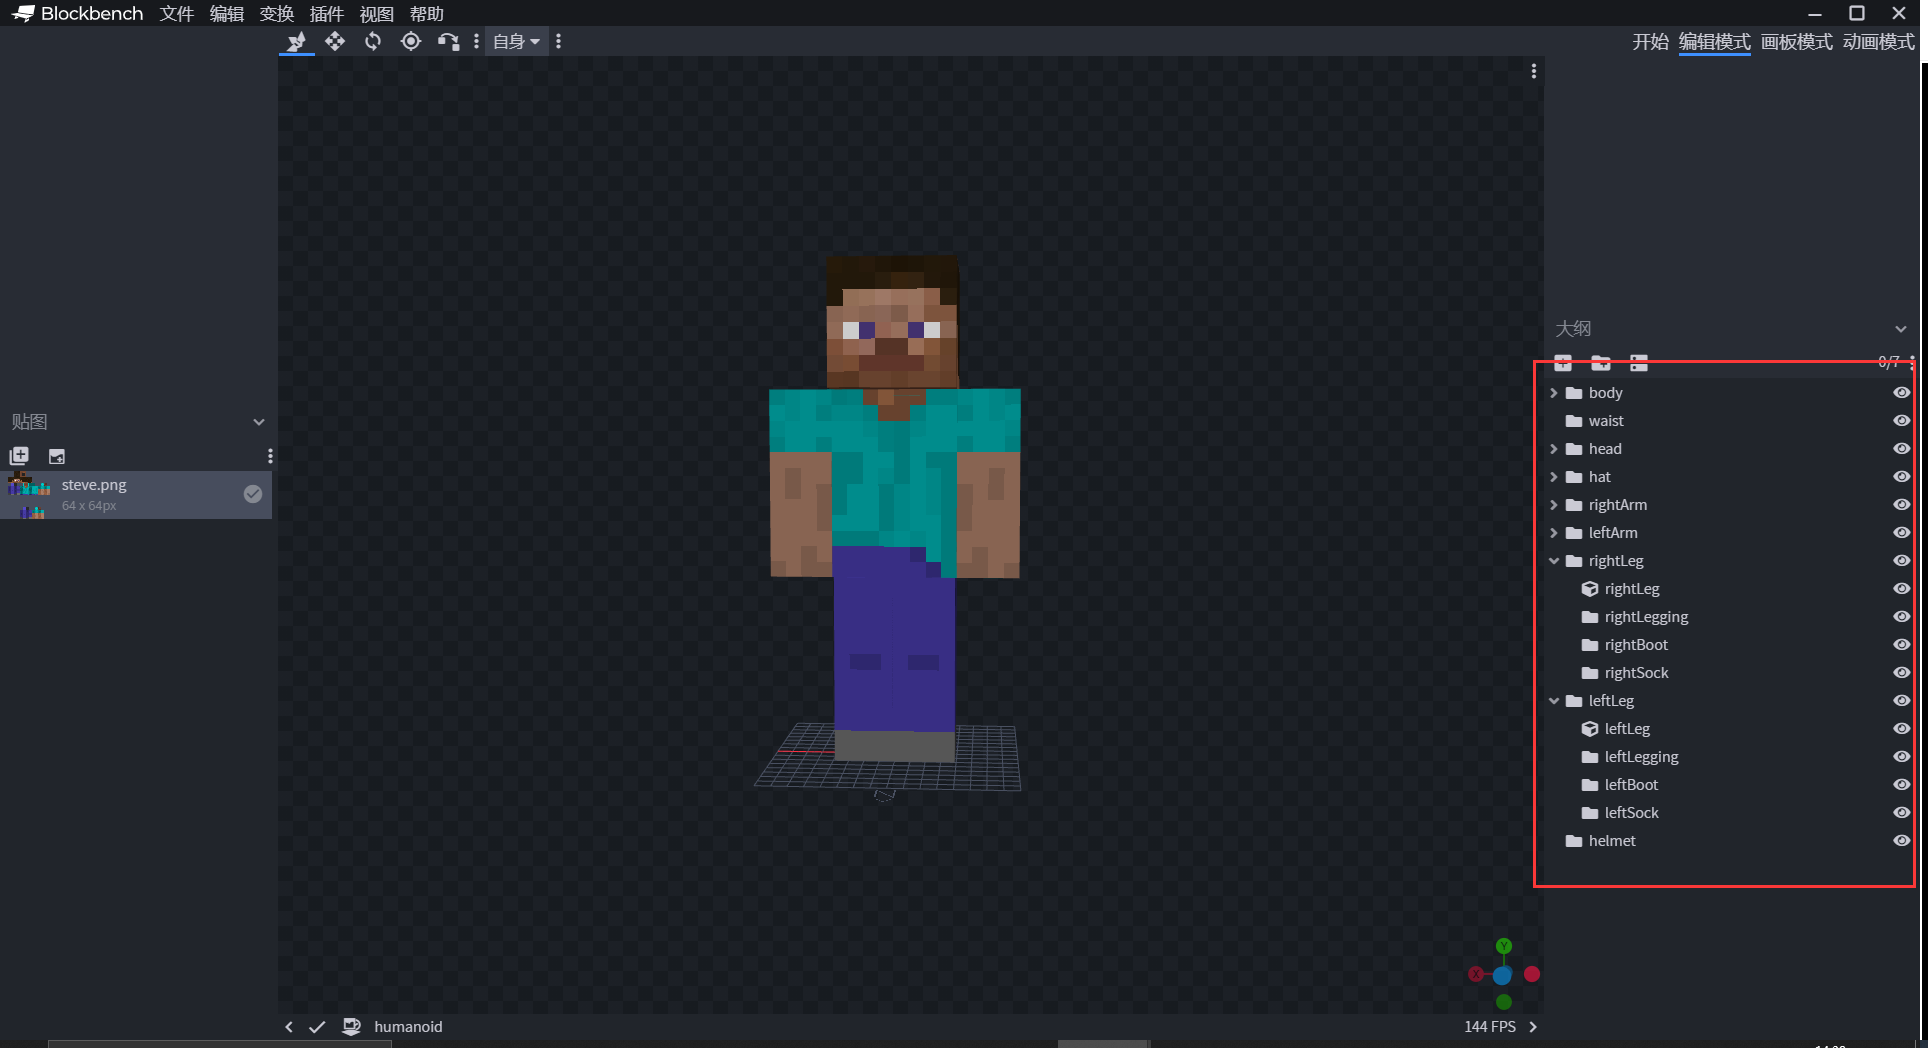Switch to 编辑模式 tab
Image resolution: width=1928 pixels, height=1048 pixels.
pyautogui.click(x=1714, y=42)
